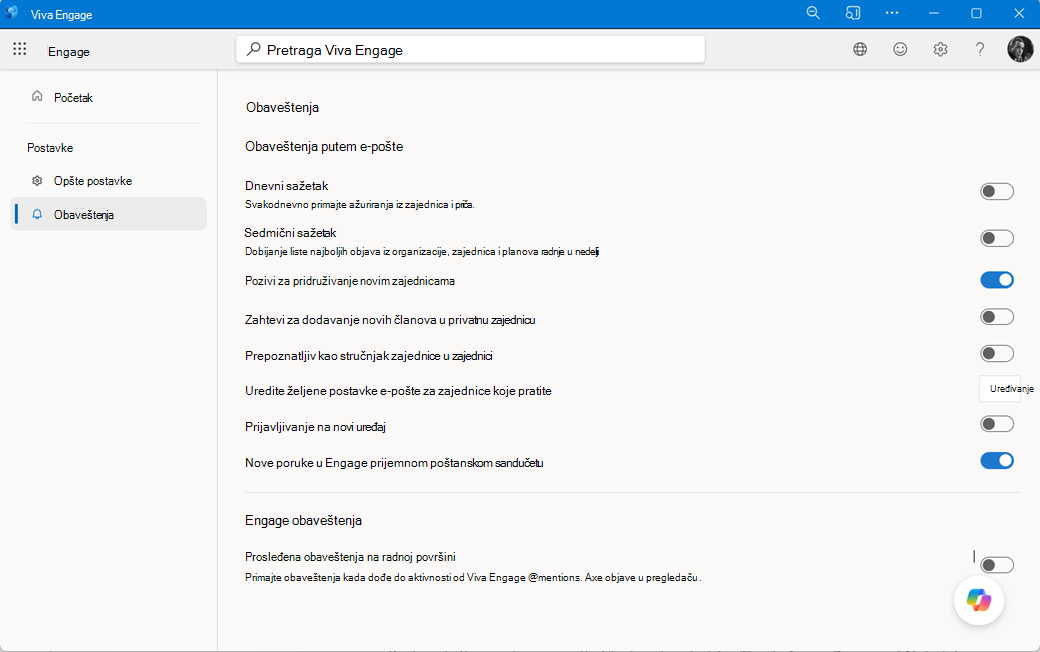Click the home icon next to Početak
The width and height of the screenshot is (1040, 652).
coord(37,97)
